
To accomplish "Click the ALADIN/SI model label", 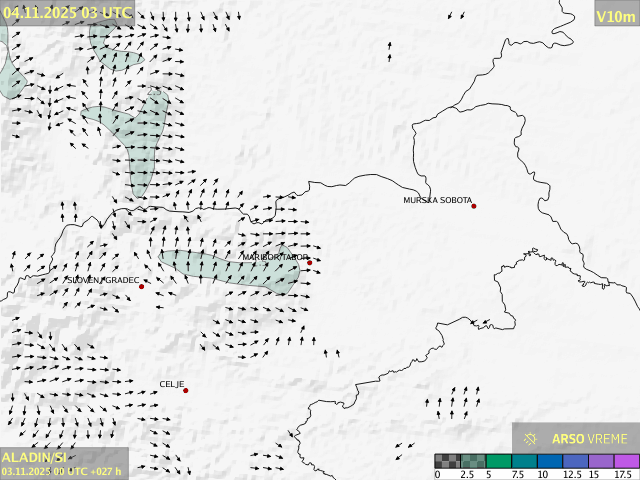I will click(35, 457).
